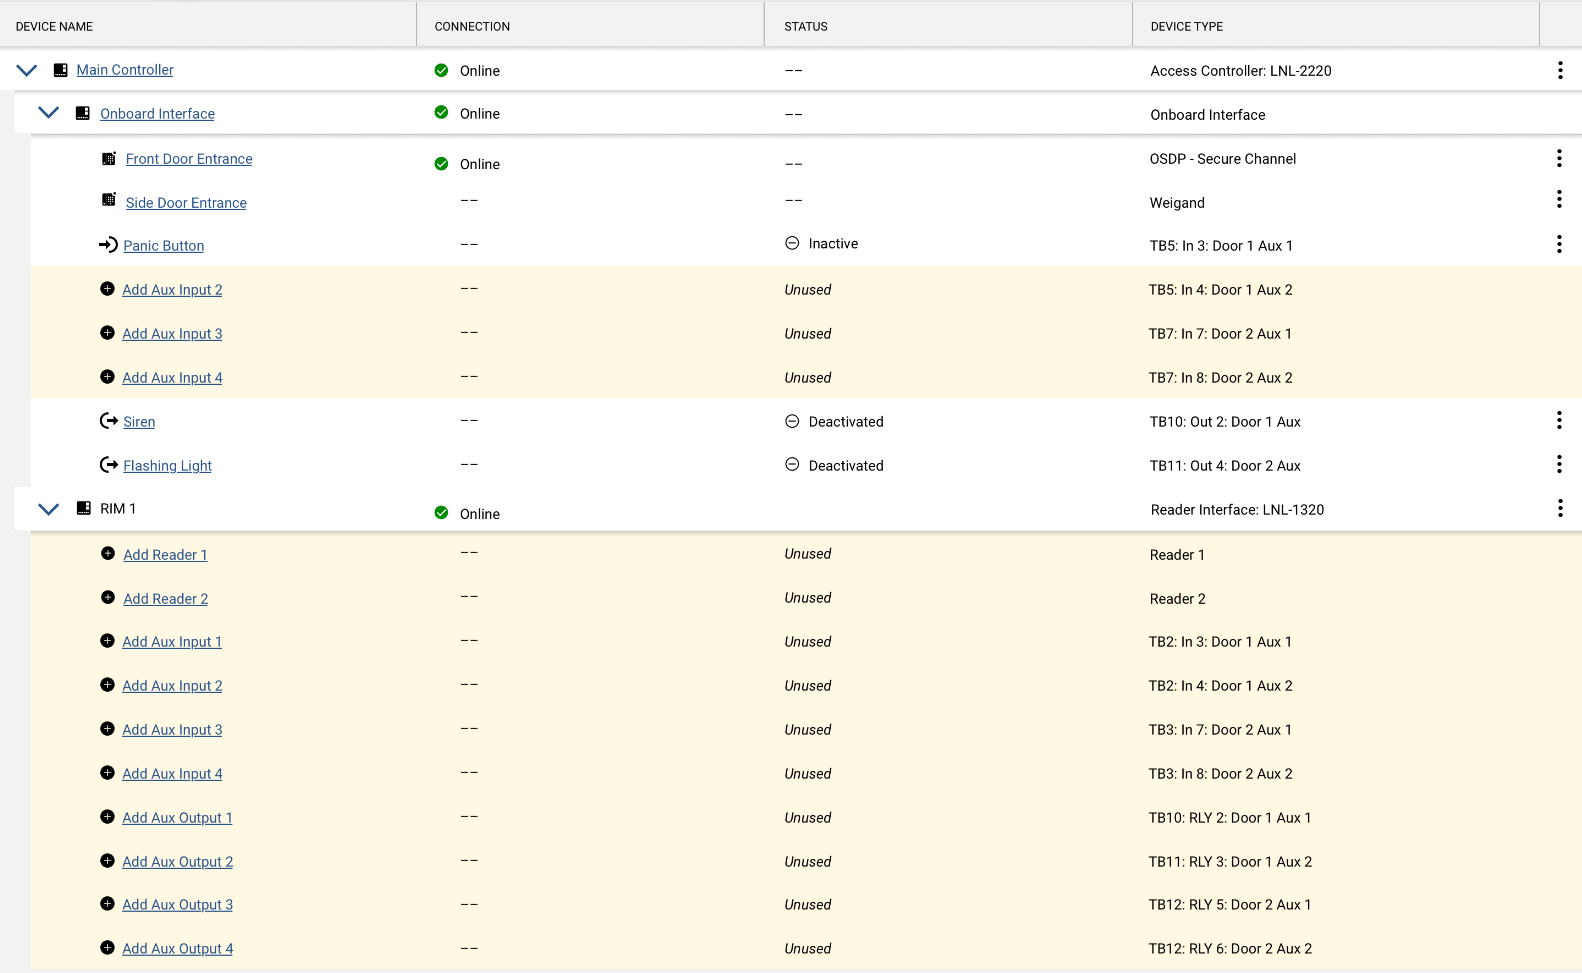Viewport: 1582px width, 973px height.
Task: Click the Device Type column header
Action: pos(1186,27)
